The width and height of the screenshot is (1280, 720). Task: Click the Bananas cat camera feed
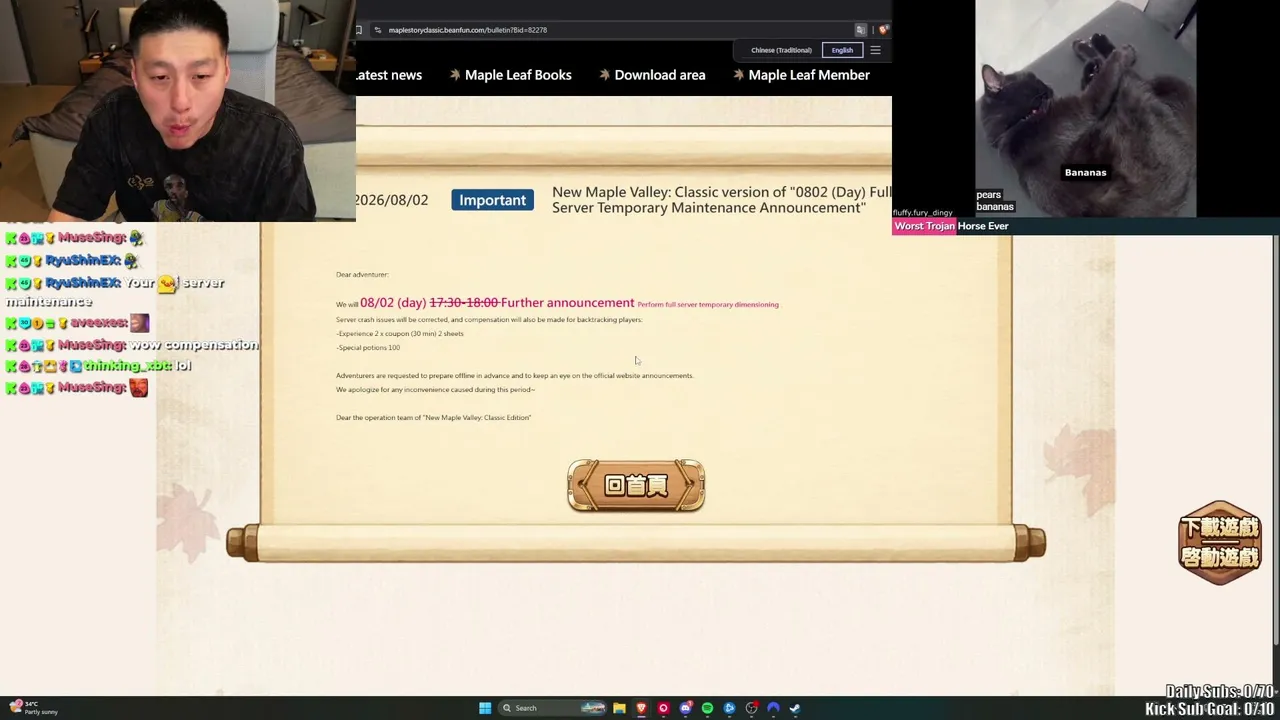pyautogui.click(x=1086, y=108)
